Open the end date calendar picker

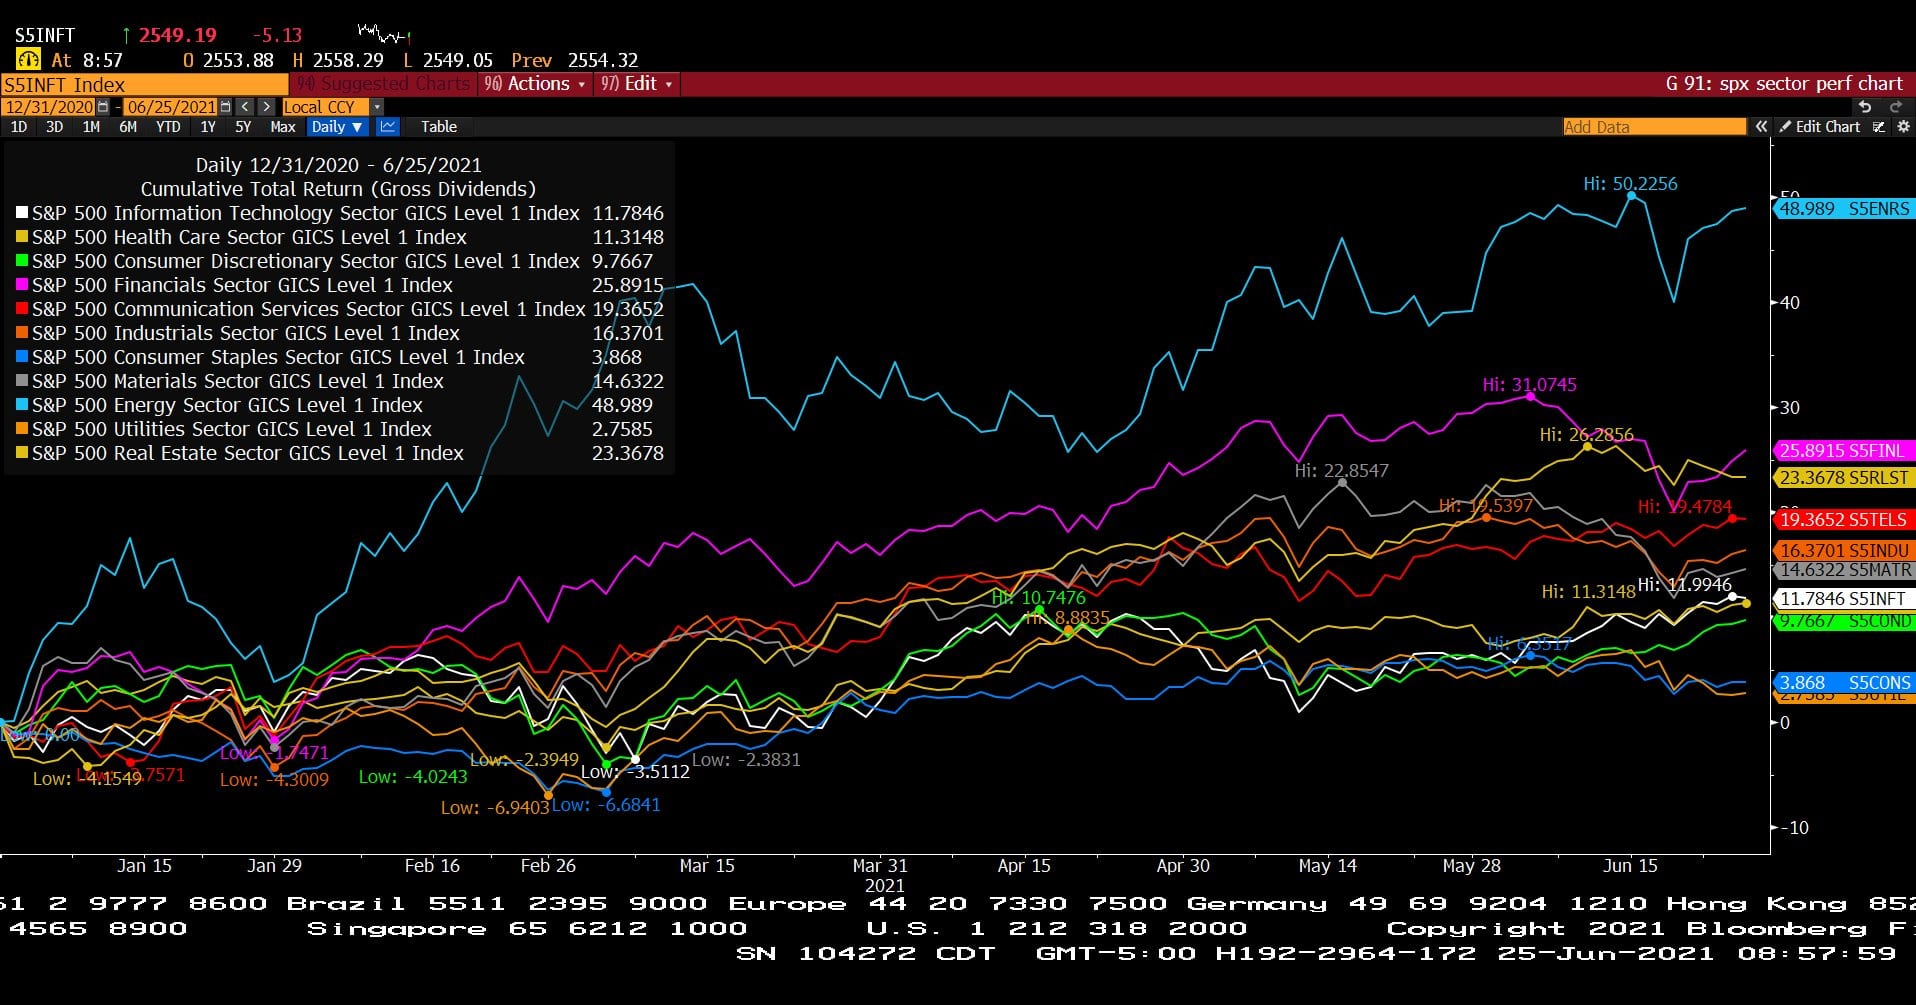[225, 107]
